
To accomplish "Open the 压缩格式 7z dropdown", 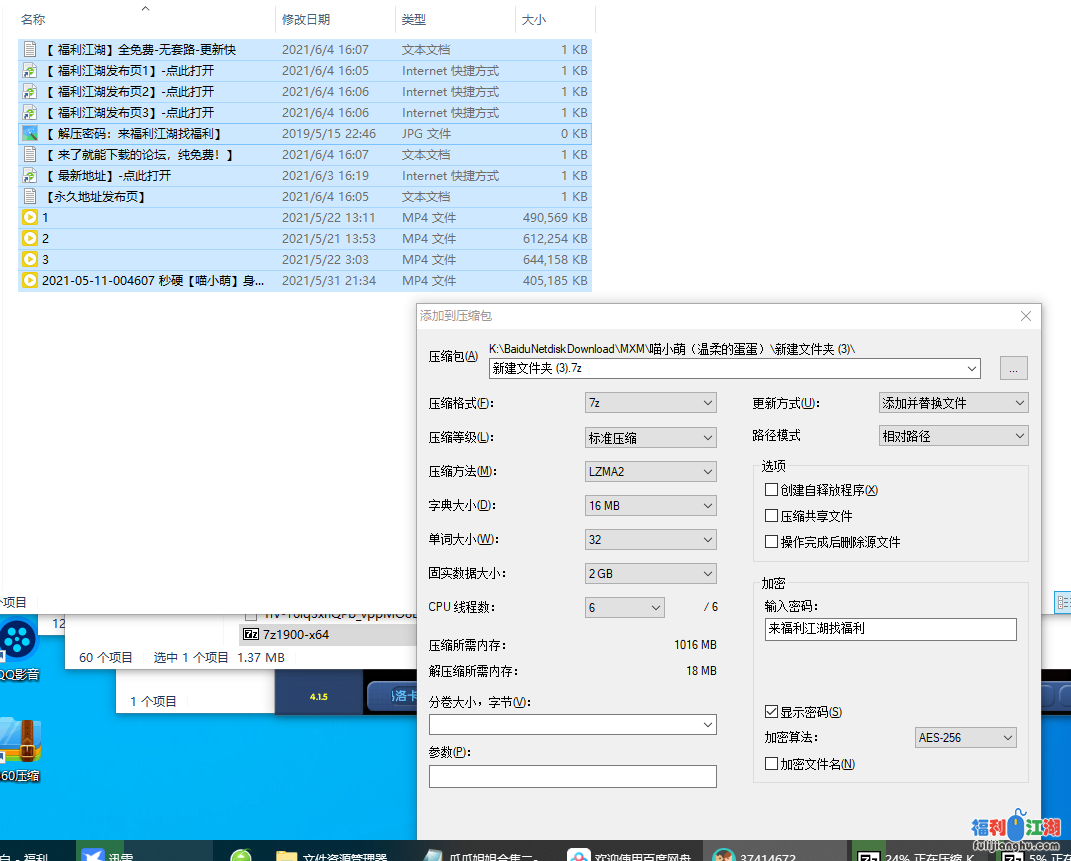I will pyautogui.click(x=651, y=403).
